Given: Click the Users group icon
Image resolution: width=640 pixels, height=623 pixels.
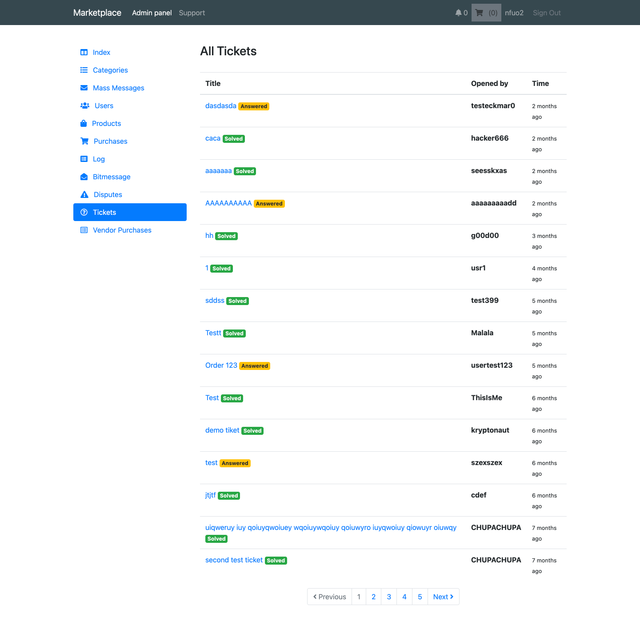Looking at the screenshot, I should point(84,106).
